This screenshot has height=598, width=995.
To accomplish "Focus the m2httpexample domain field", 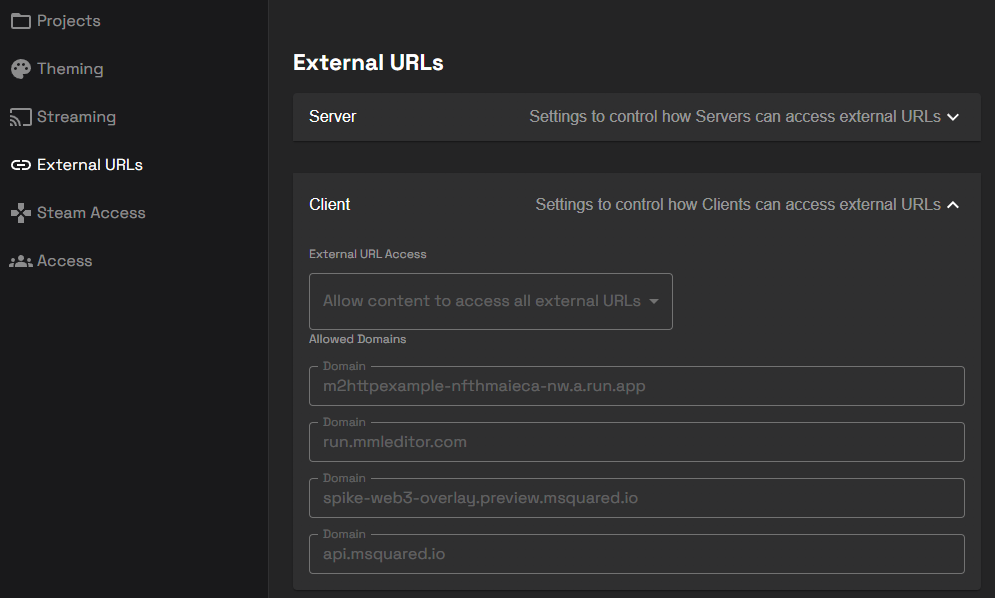I will point(636,386).
